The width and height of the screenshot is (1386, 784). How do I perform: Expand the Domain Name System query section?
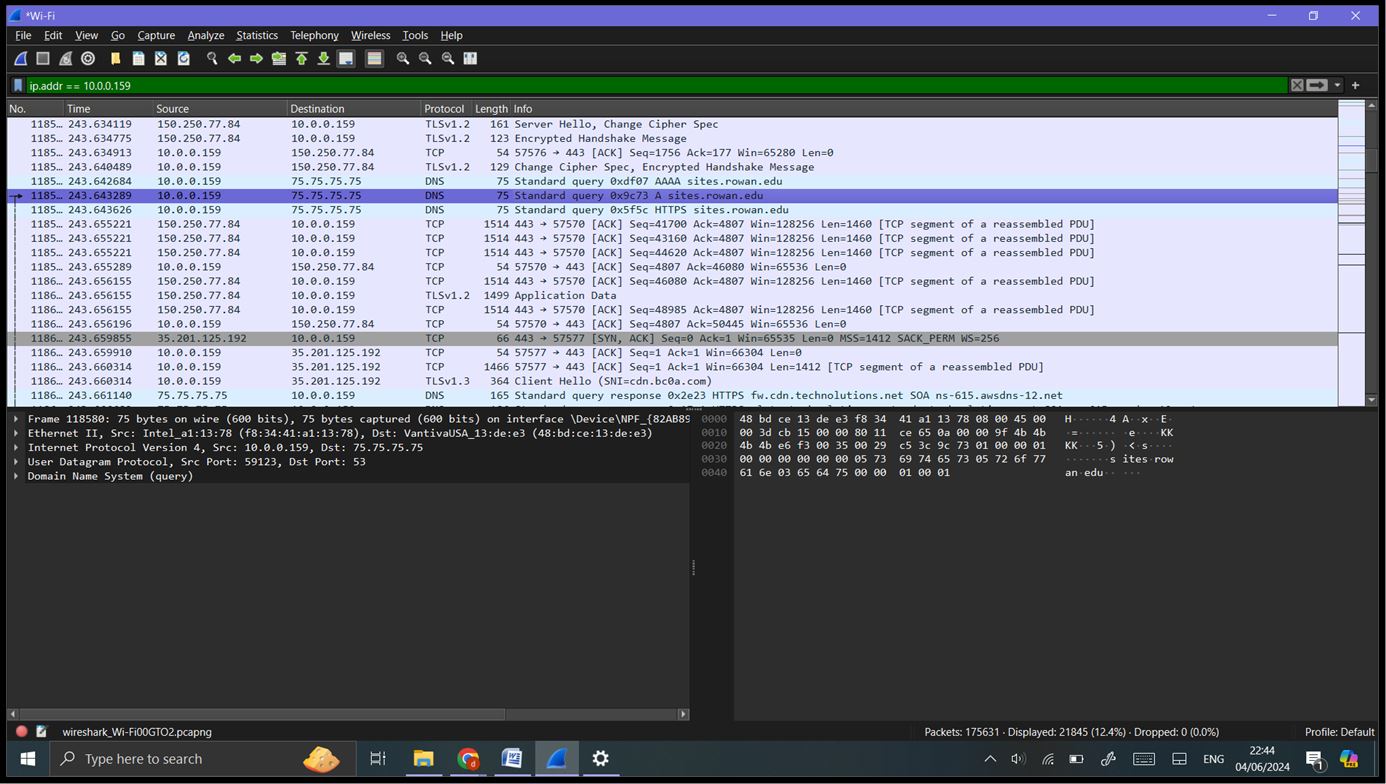point(16,476)
